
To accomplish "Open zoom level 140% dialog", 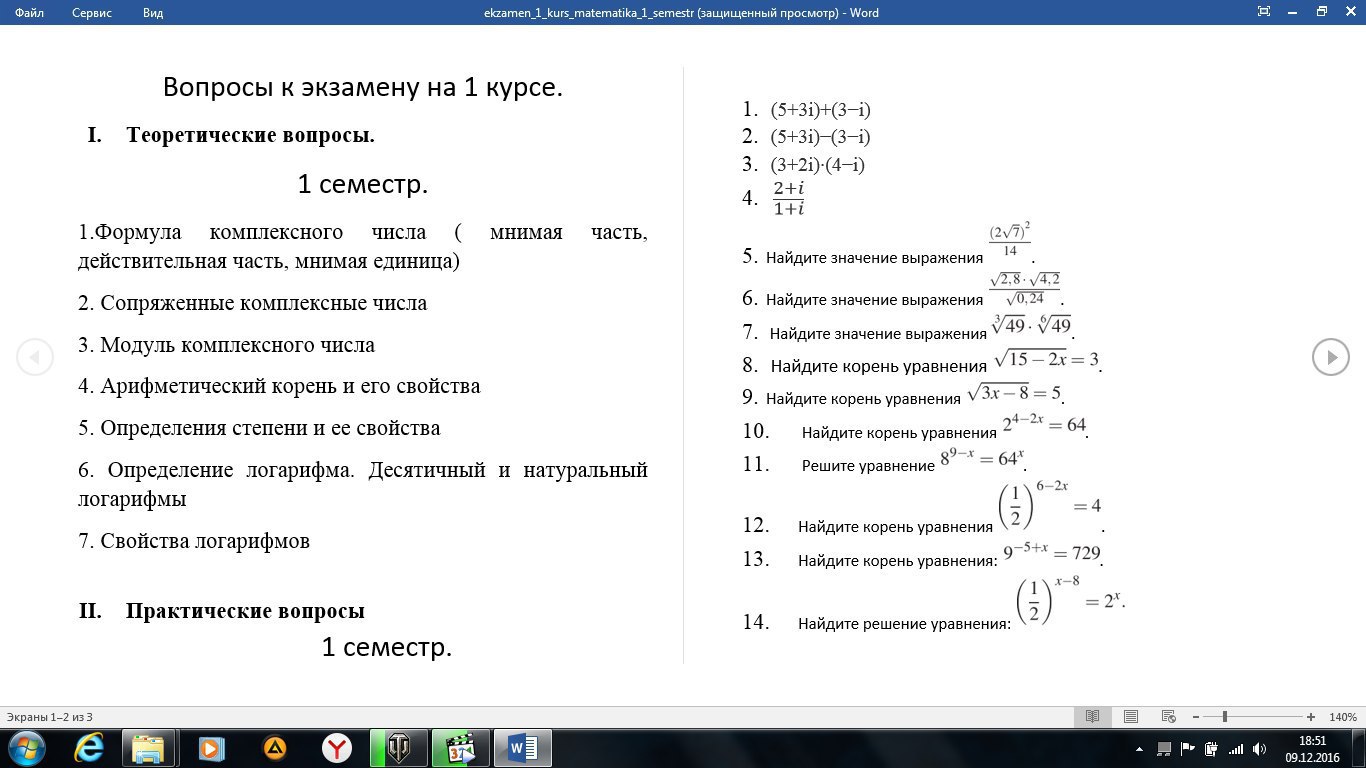I will (x=1342, y=717).
